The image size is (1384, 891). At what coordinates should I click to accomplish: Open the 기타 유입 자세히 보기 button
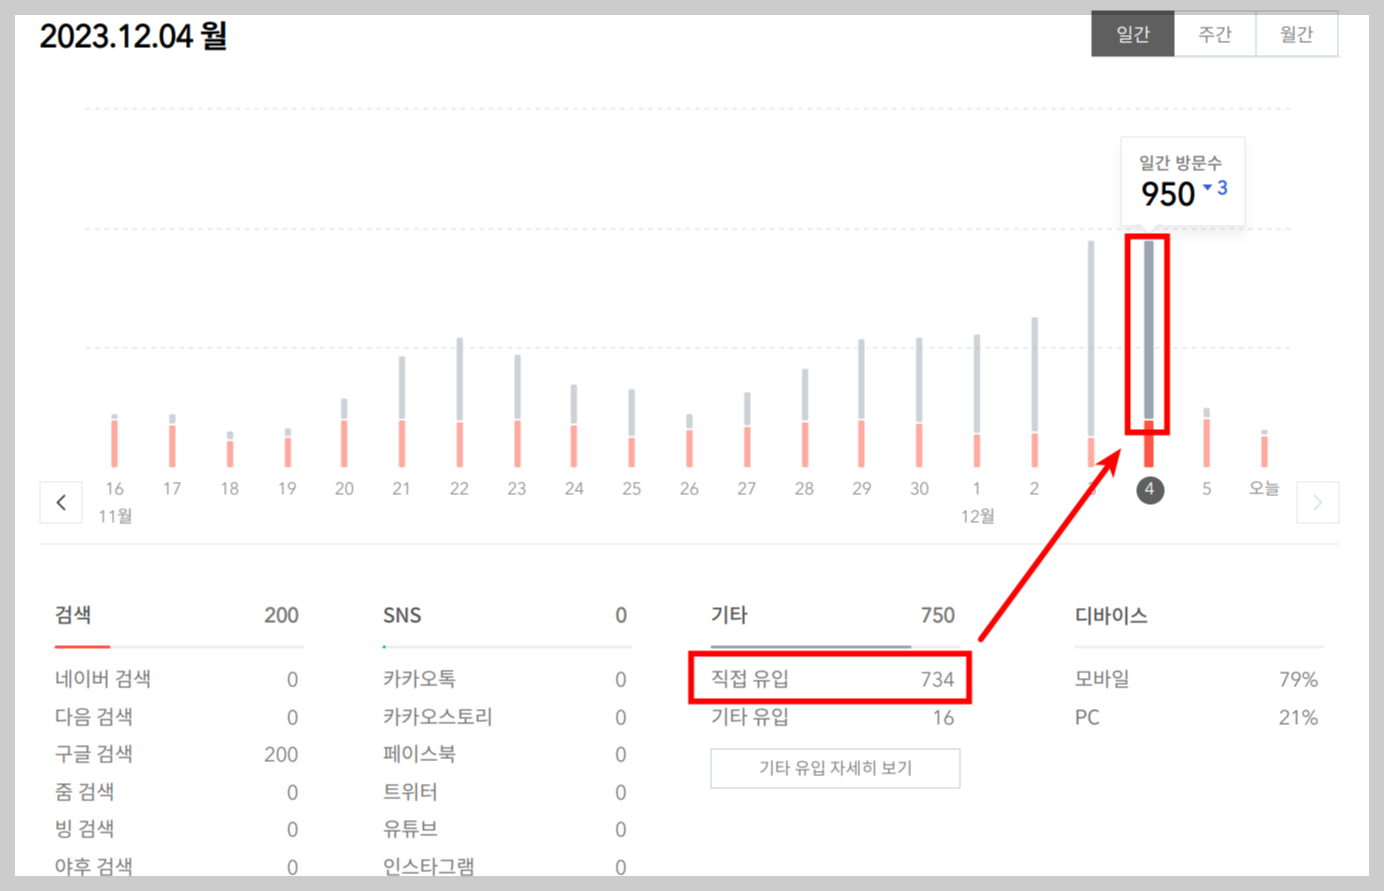click(x=835, y=768)
